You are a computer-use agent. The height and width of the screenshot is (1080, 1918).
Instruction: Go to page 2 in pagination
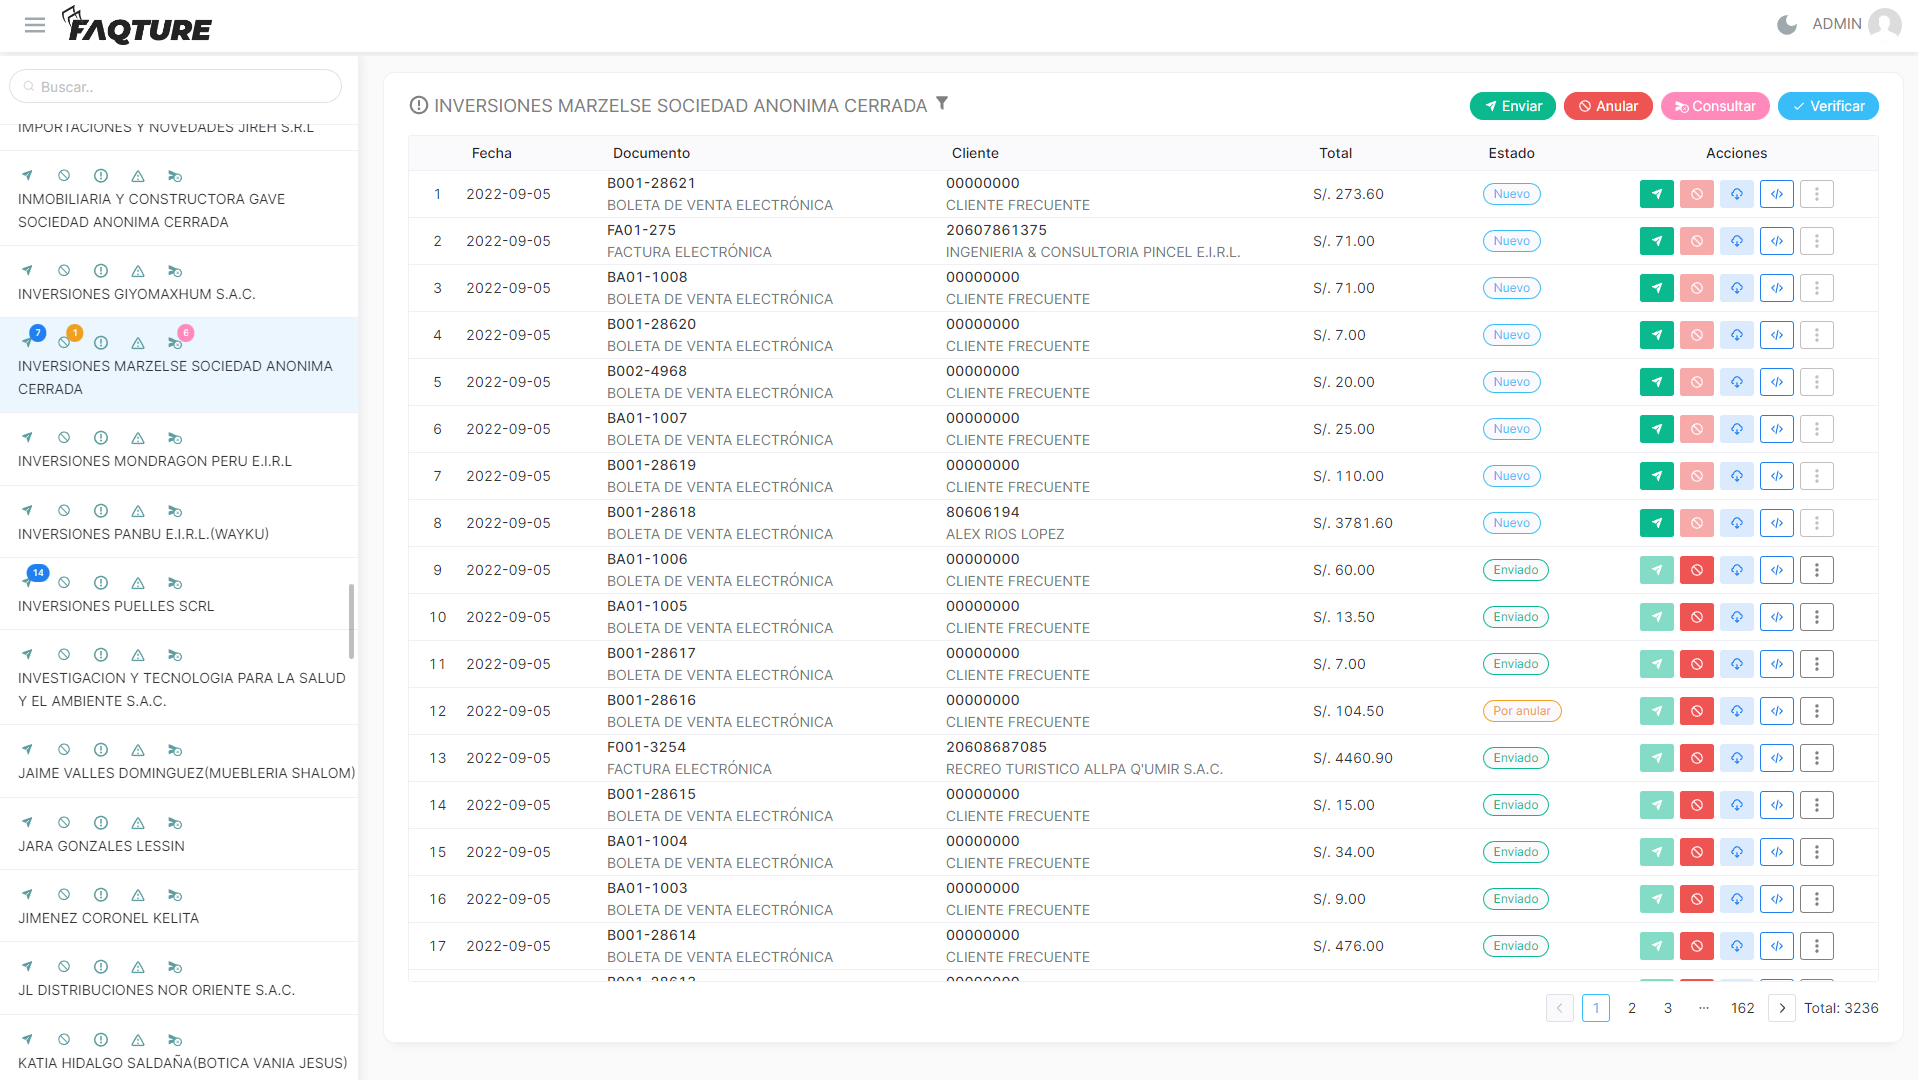1631,1008
